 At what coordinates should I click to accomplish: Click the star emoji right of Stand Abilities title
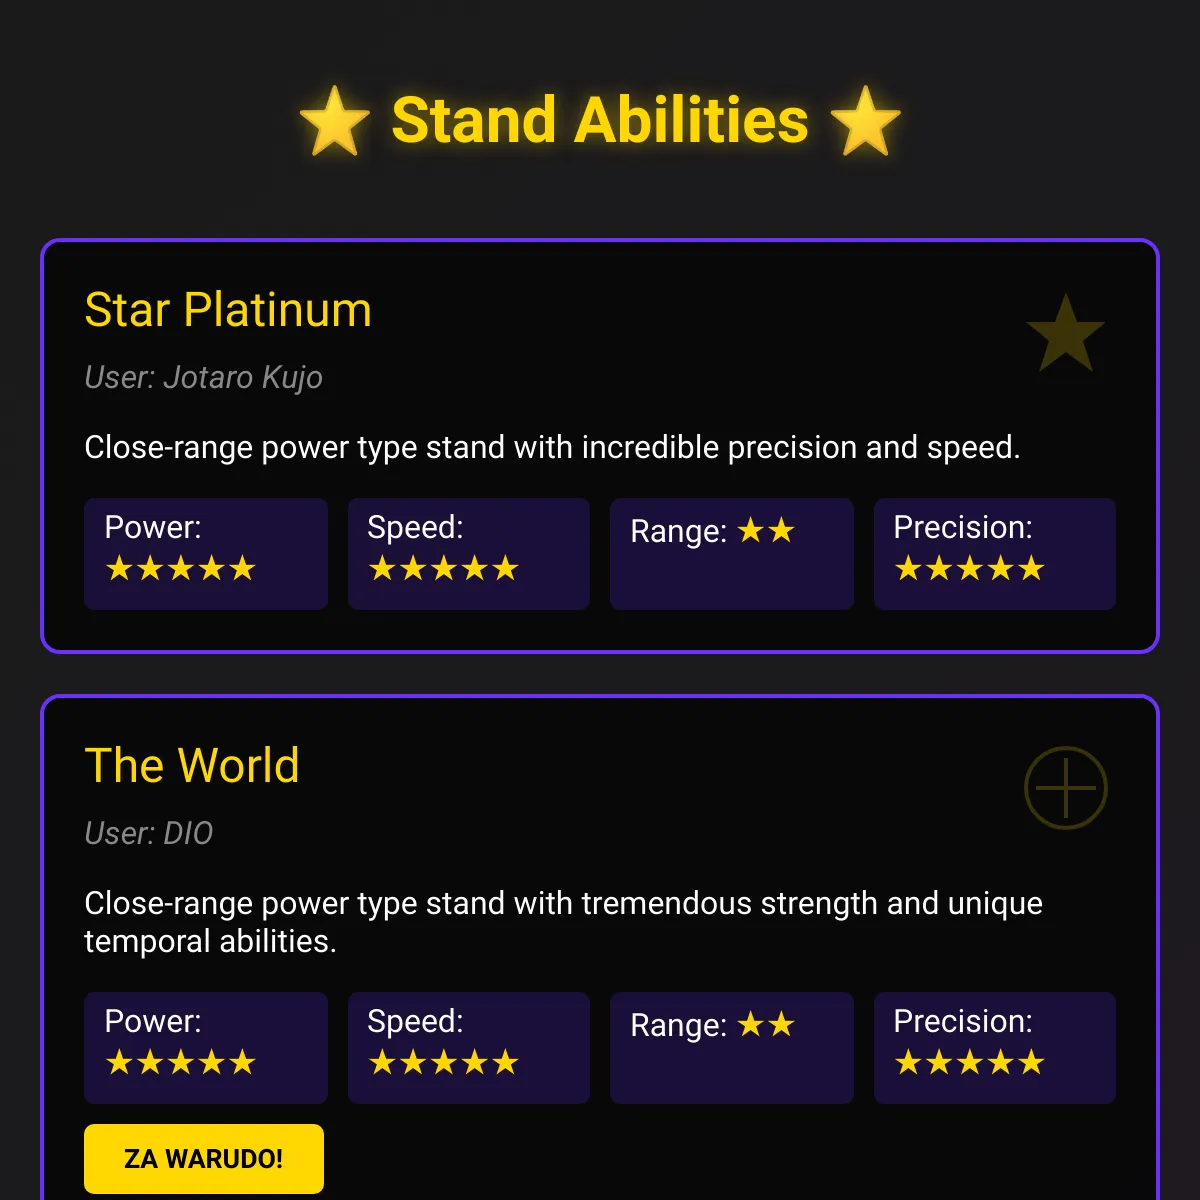coord(865,121)
